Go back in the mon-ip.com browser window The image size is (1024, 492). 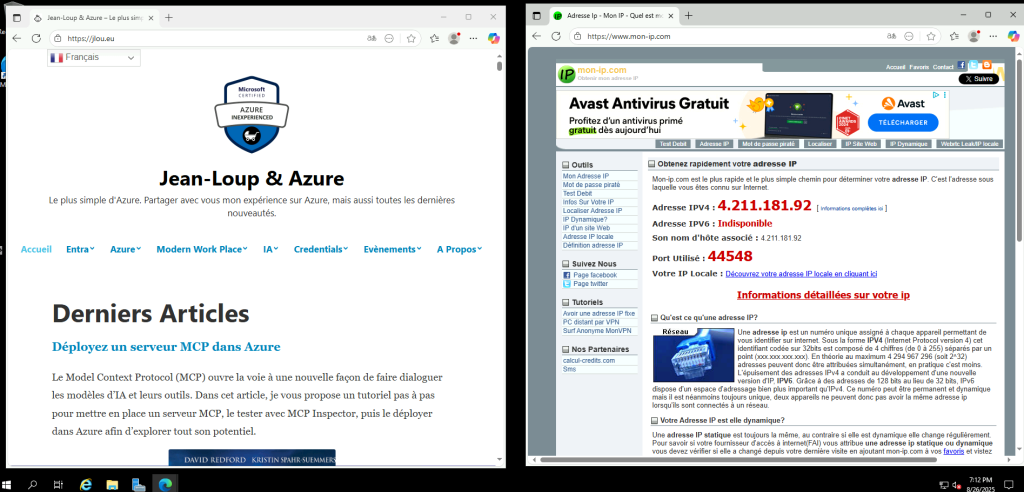(x=536, y=36)
